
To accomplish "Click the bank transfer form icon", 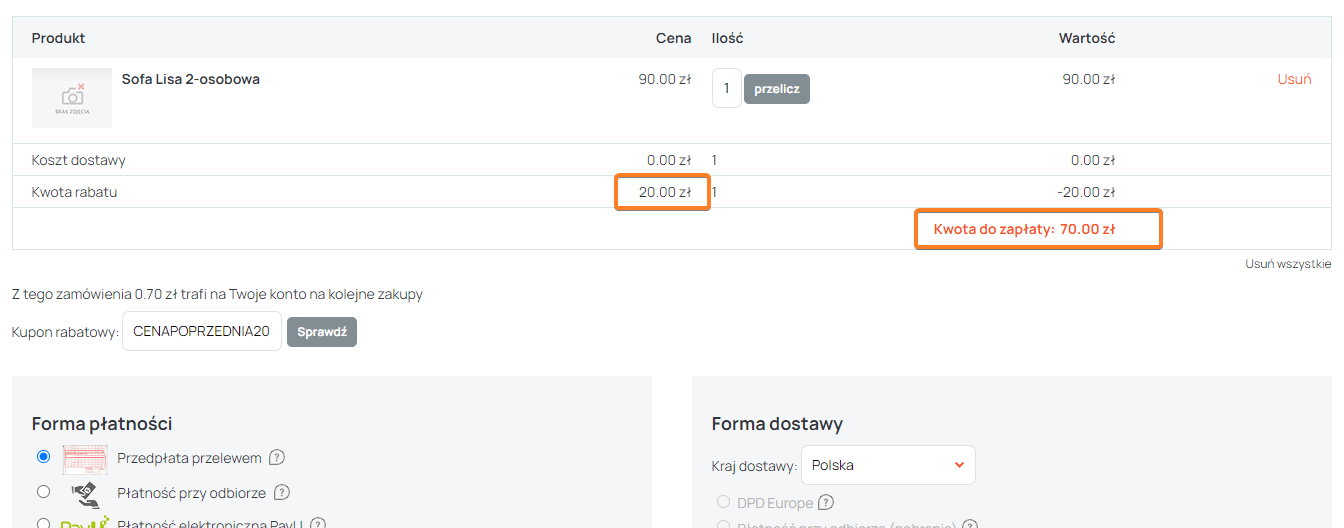I will click(x=85, y=459).
